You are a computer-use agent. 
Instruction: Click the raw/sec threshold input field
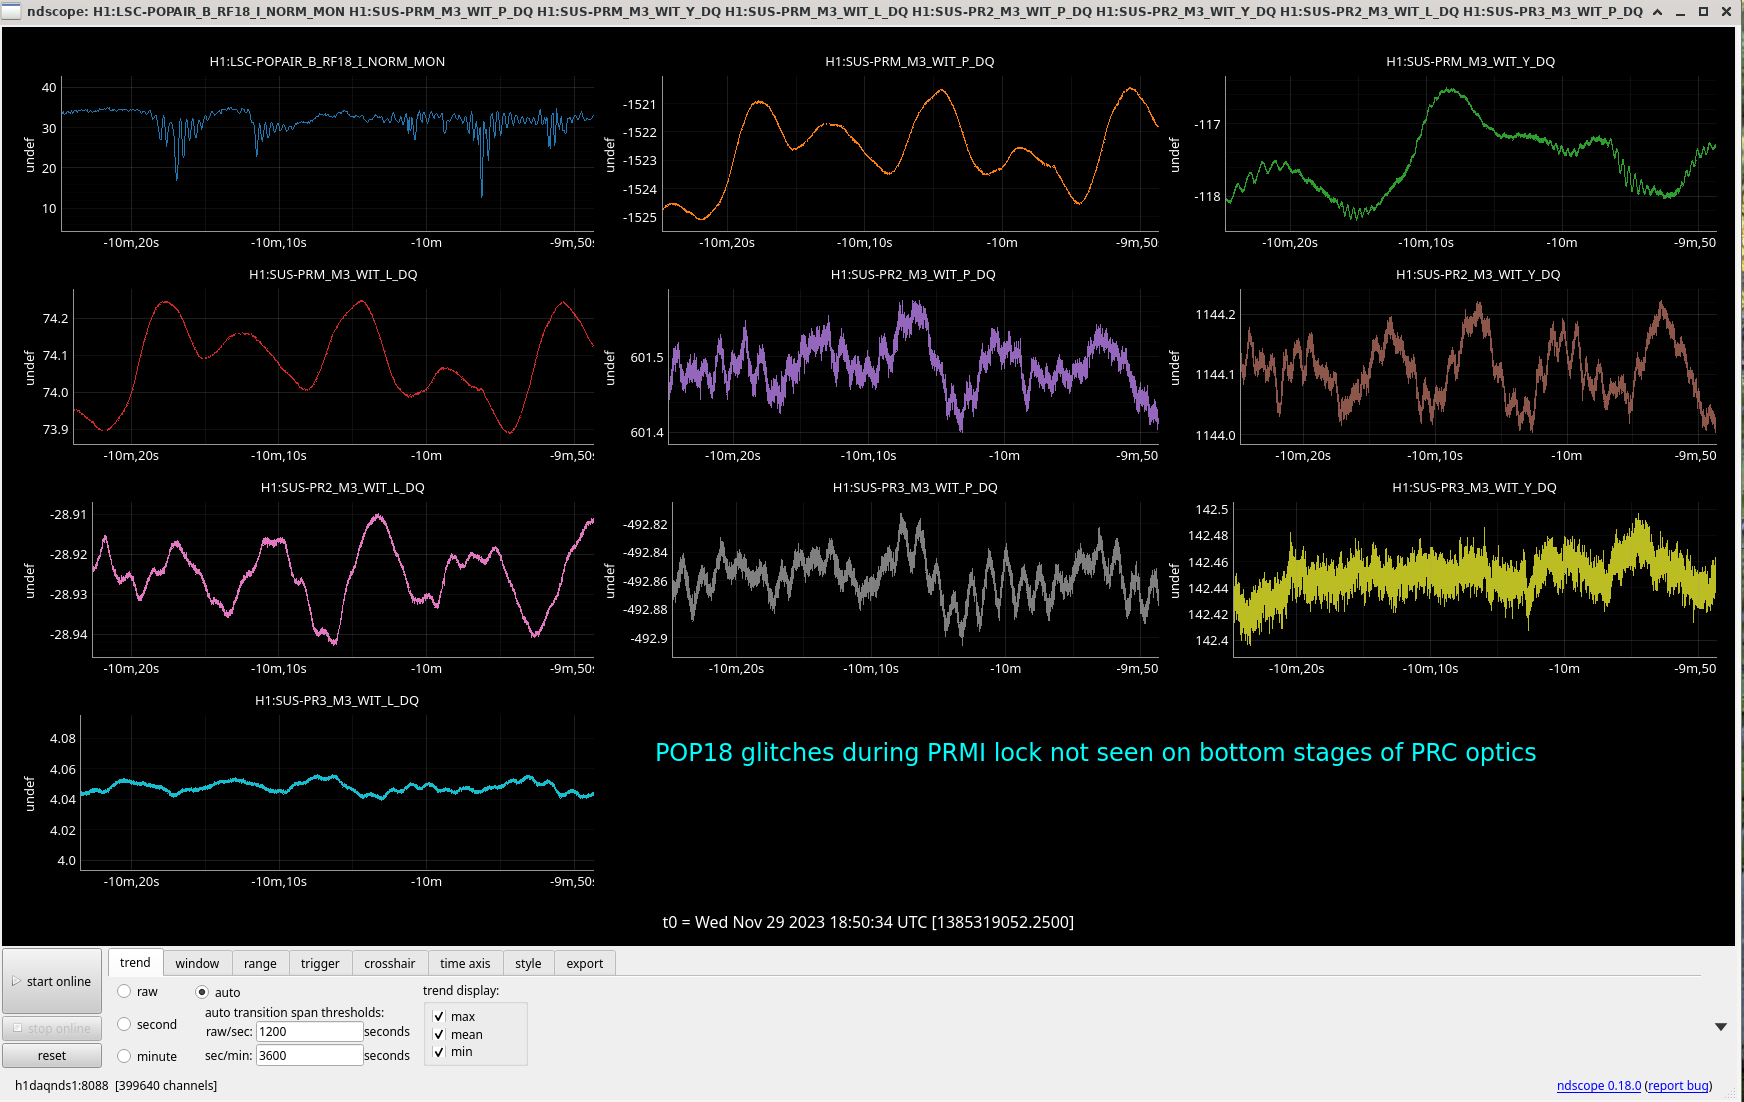point(309,1031)
